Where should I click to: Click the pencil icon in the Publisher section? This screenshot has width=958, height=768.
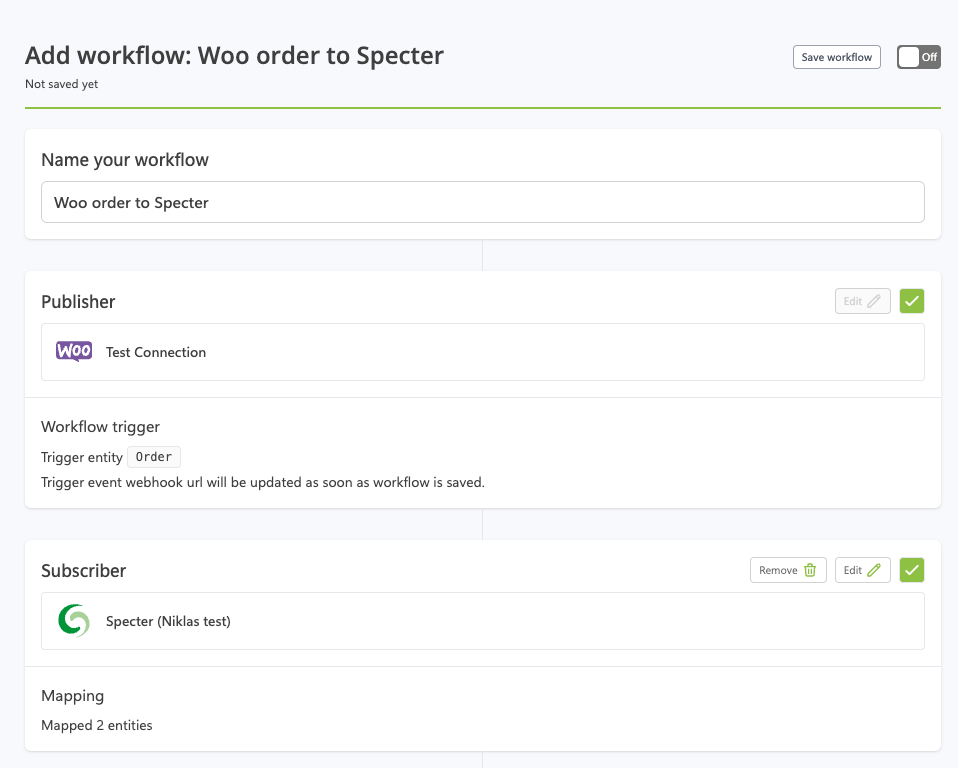[x=874, y=301]
